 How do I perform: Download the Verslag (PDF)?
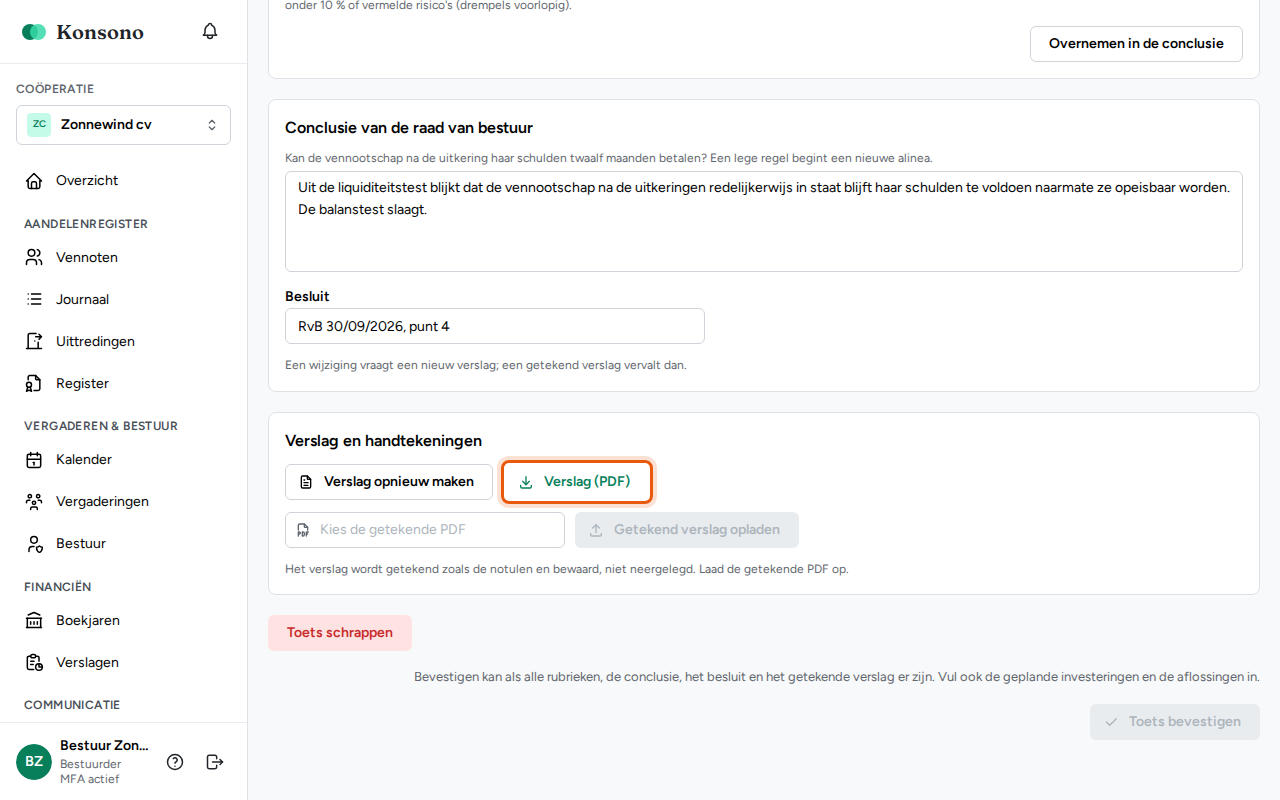point(577,482)
